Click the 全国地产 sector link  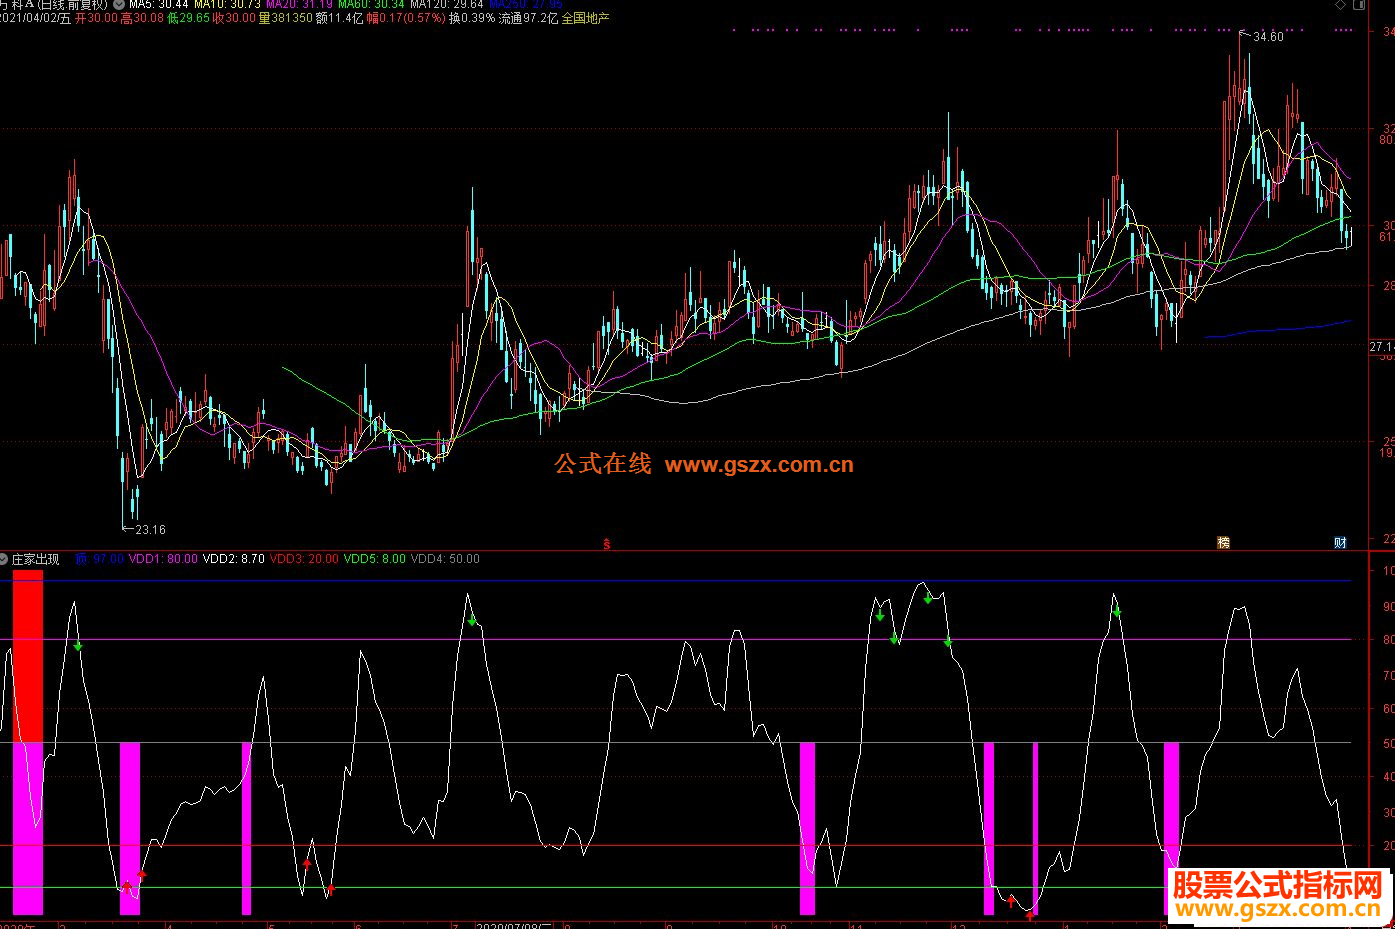586,18
